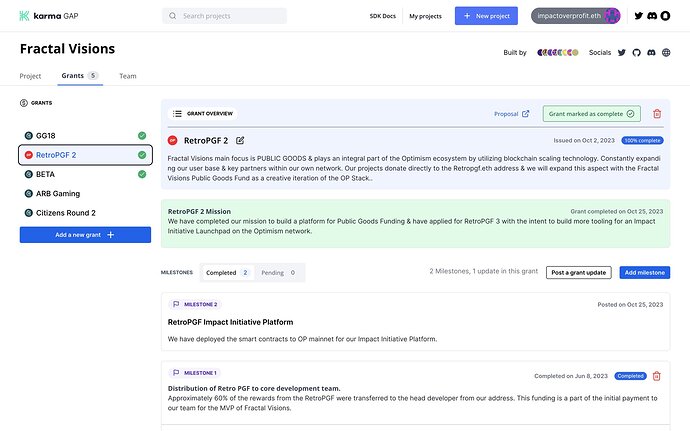The width and height of the screenshot is (690, 431).
Task: Click the edit pencil next to RetroPGF 2
Action: click(240, 140)
